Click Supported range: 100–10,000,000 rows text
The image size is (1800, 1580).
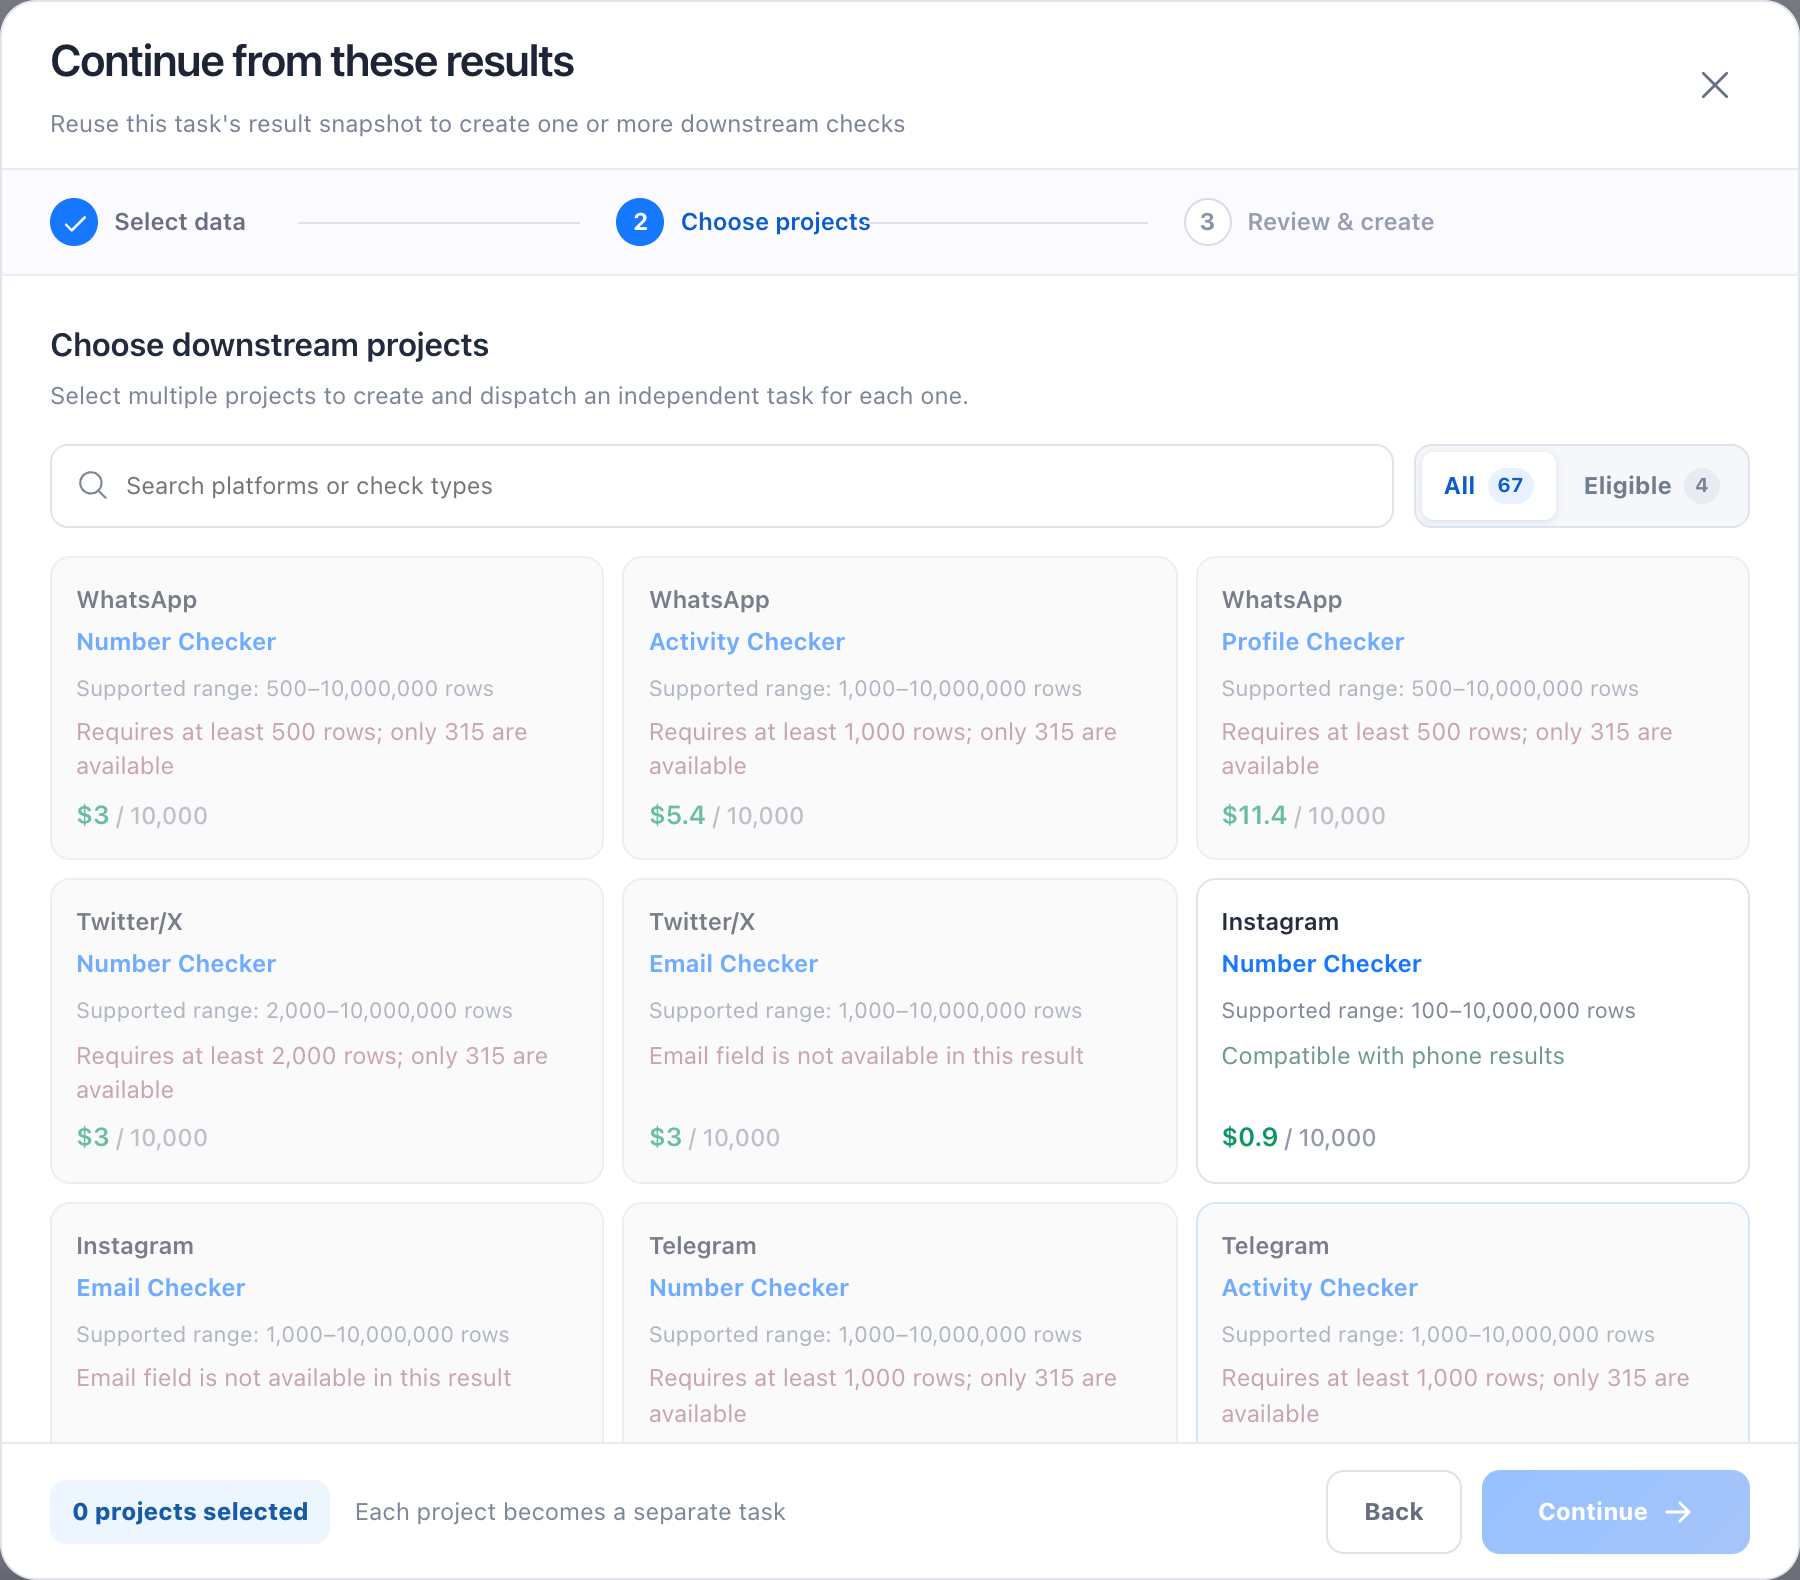1428,1010
